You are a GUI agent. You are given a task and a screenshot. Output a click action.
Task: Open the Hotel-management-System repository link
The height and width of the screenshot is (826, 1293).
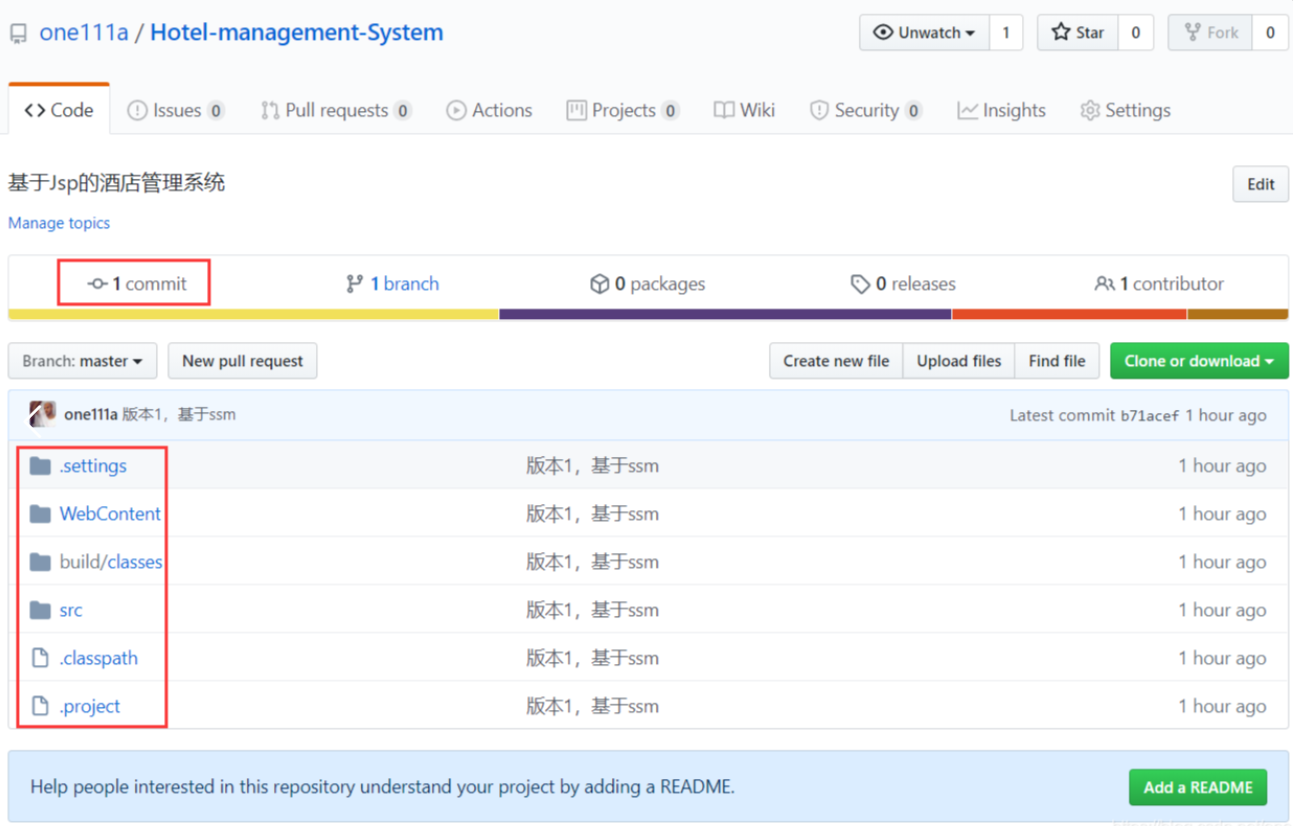pos(297,32)
